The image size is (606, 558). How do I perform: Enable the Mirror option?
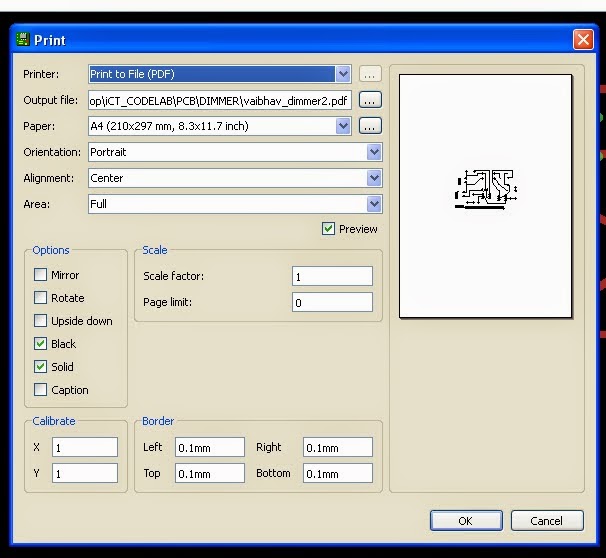click(40, 275)
